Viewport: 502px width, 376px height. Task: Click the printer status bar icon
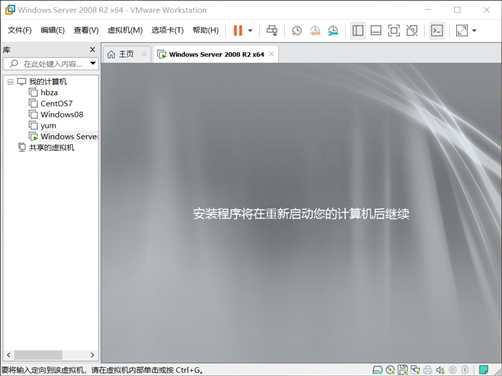(428, 369)
